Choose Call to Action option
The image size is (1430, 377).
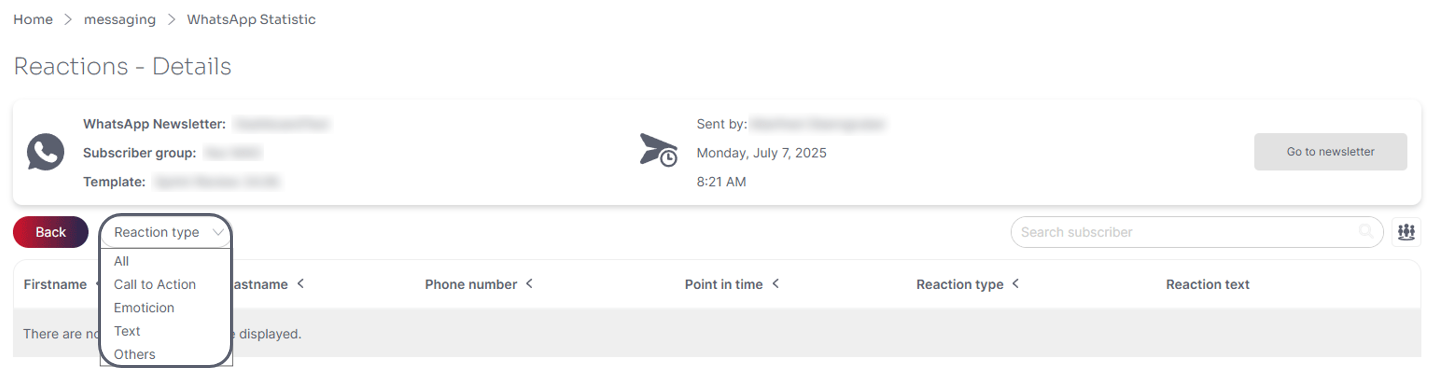pyautogui.click(x=155, y=284)
